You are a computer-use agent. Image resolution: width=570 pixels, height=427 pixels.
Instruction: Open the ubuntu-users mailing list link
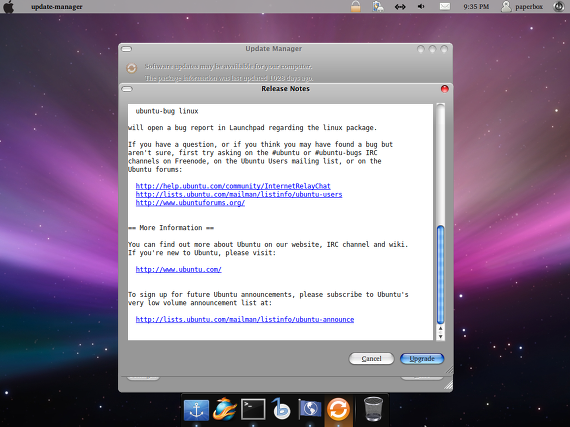(239, 194)
